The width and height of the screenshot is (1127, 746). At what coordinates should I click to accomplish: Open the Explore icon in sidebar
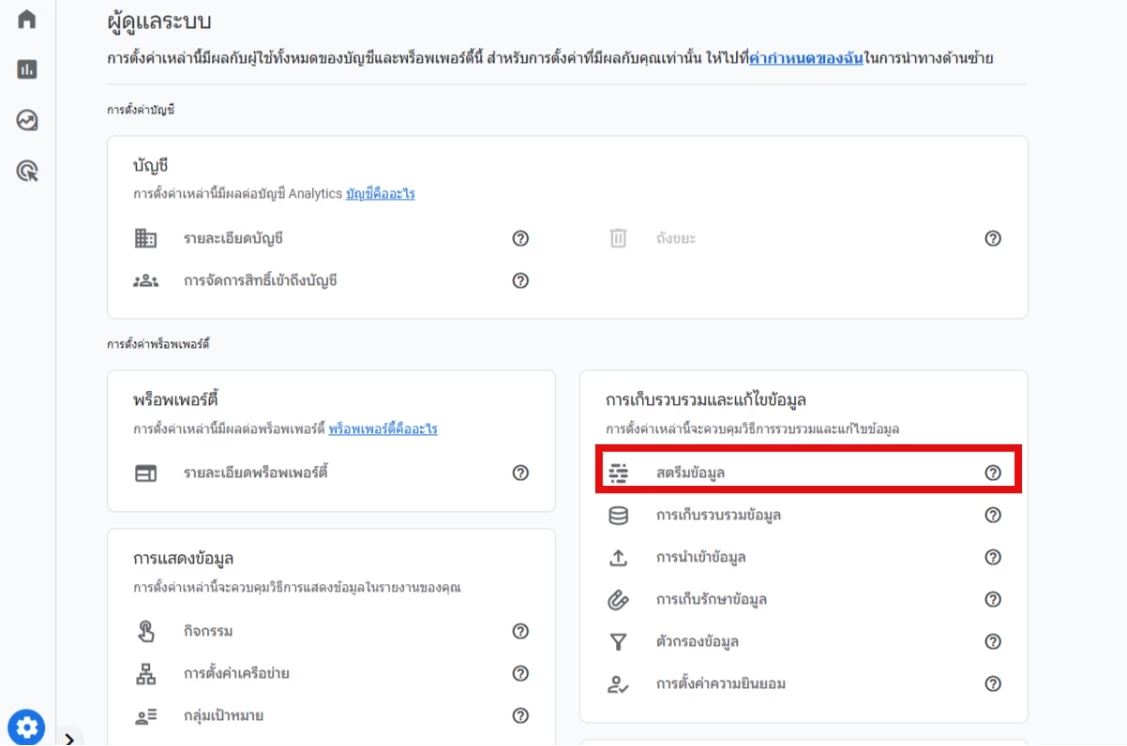pyautogui.click(x=27, y=120)
